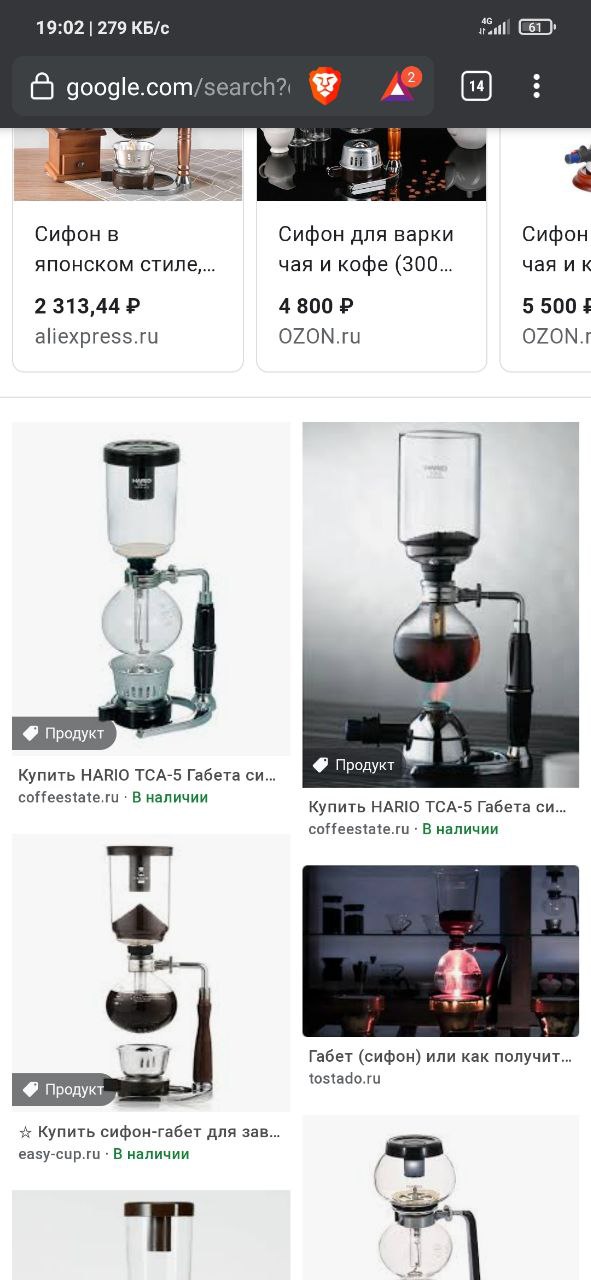Viewport: 591px width, 1280px height.
Task: Open the browser three-dot menu
Action: click(x=537, y=86)
